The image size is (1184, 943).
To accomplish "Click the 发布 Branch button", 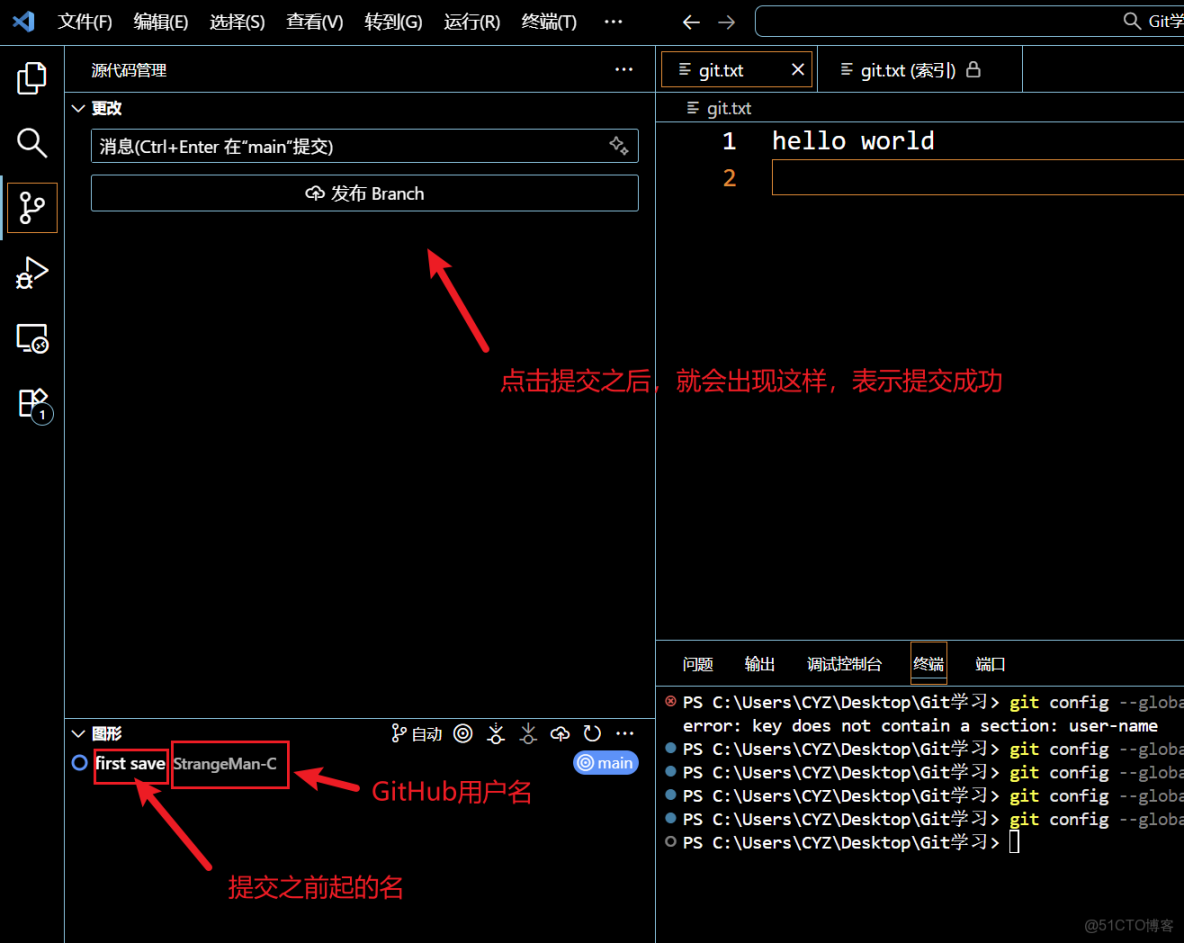I will (364, 193).
